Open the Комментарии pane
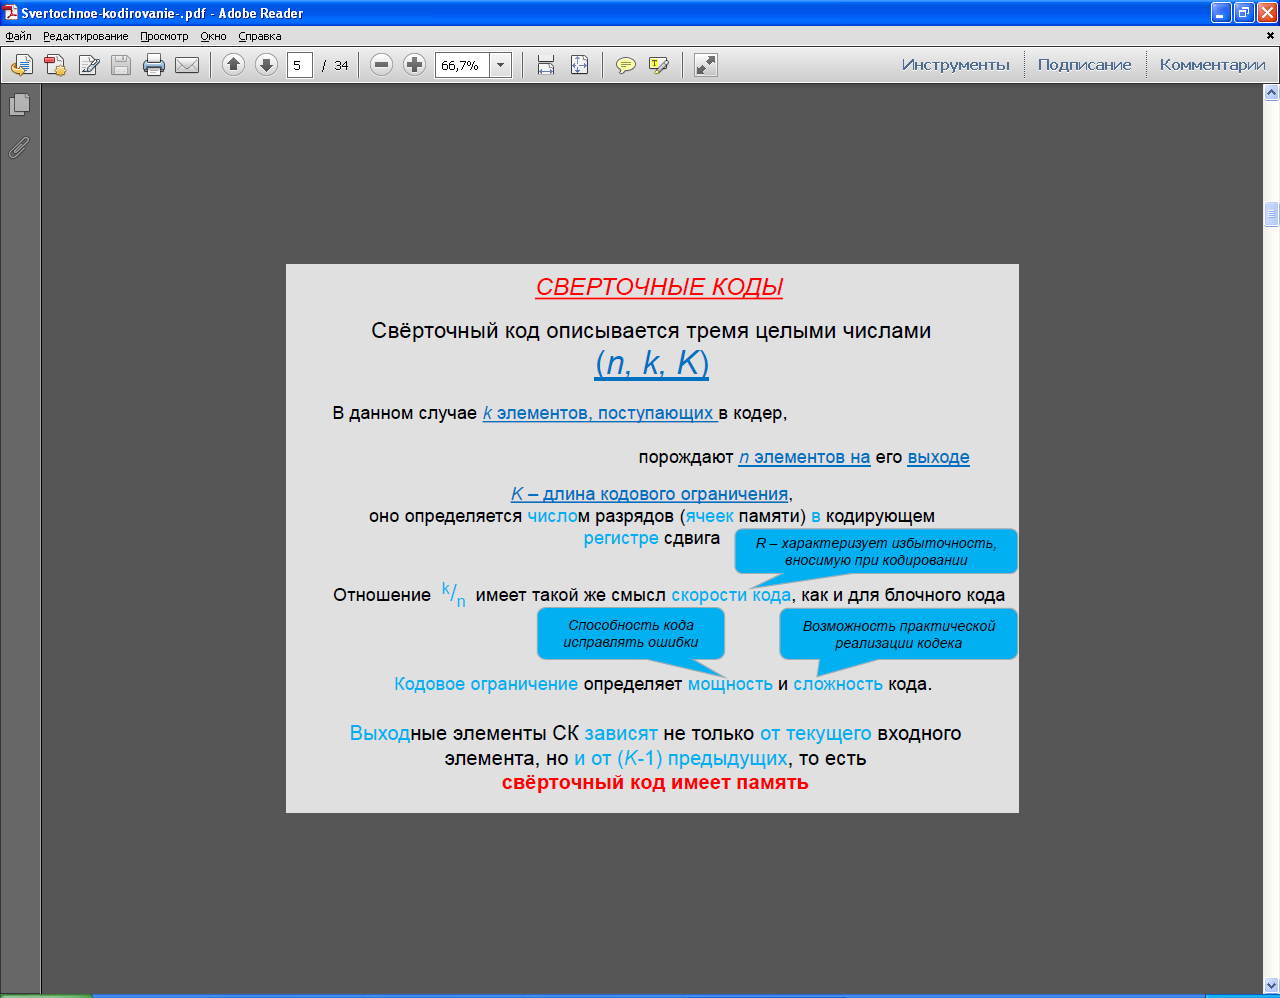Viewport: 1280px width, 998px height. [x=1213, y=65]
